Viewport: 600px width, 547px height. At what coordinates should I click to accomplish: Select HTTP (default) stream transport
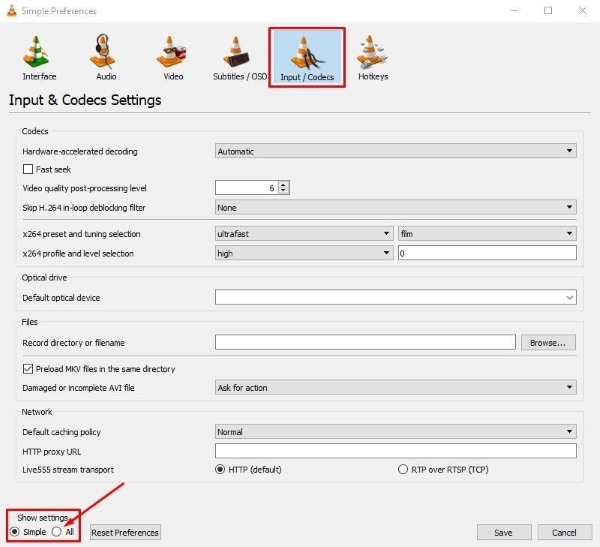[x=220, y=469]
